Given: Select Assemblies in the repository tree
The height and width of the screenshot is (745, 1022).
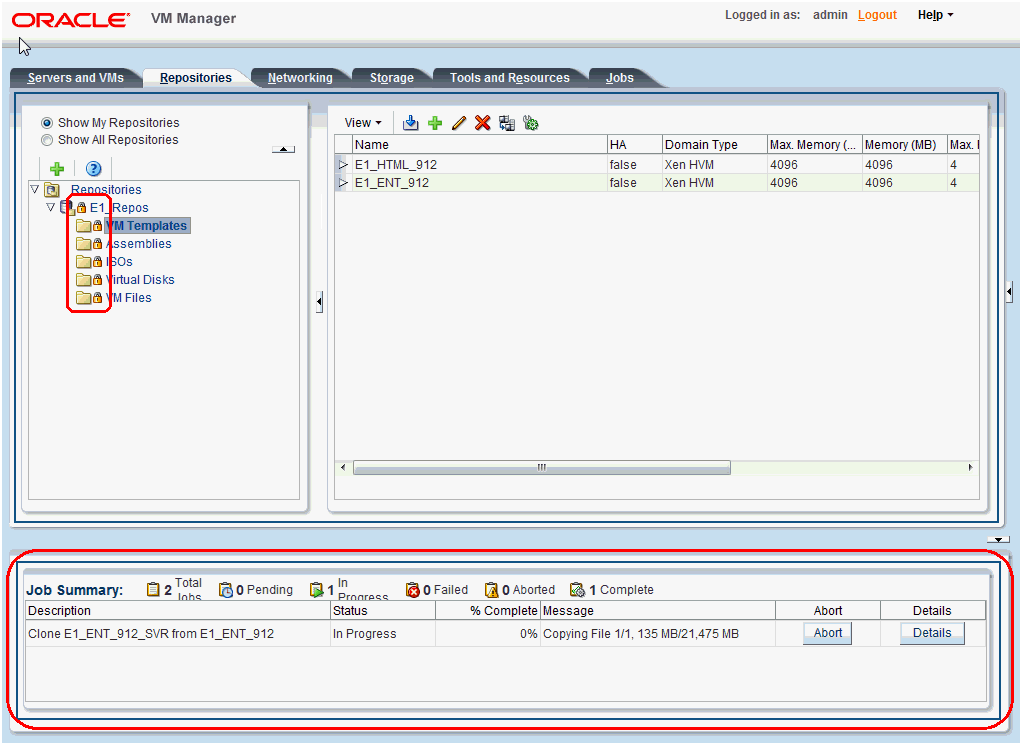Looking at the screenshot, I should click(x=139, y=244).
